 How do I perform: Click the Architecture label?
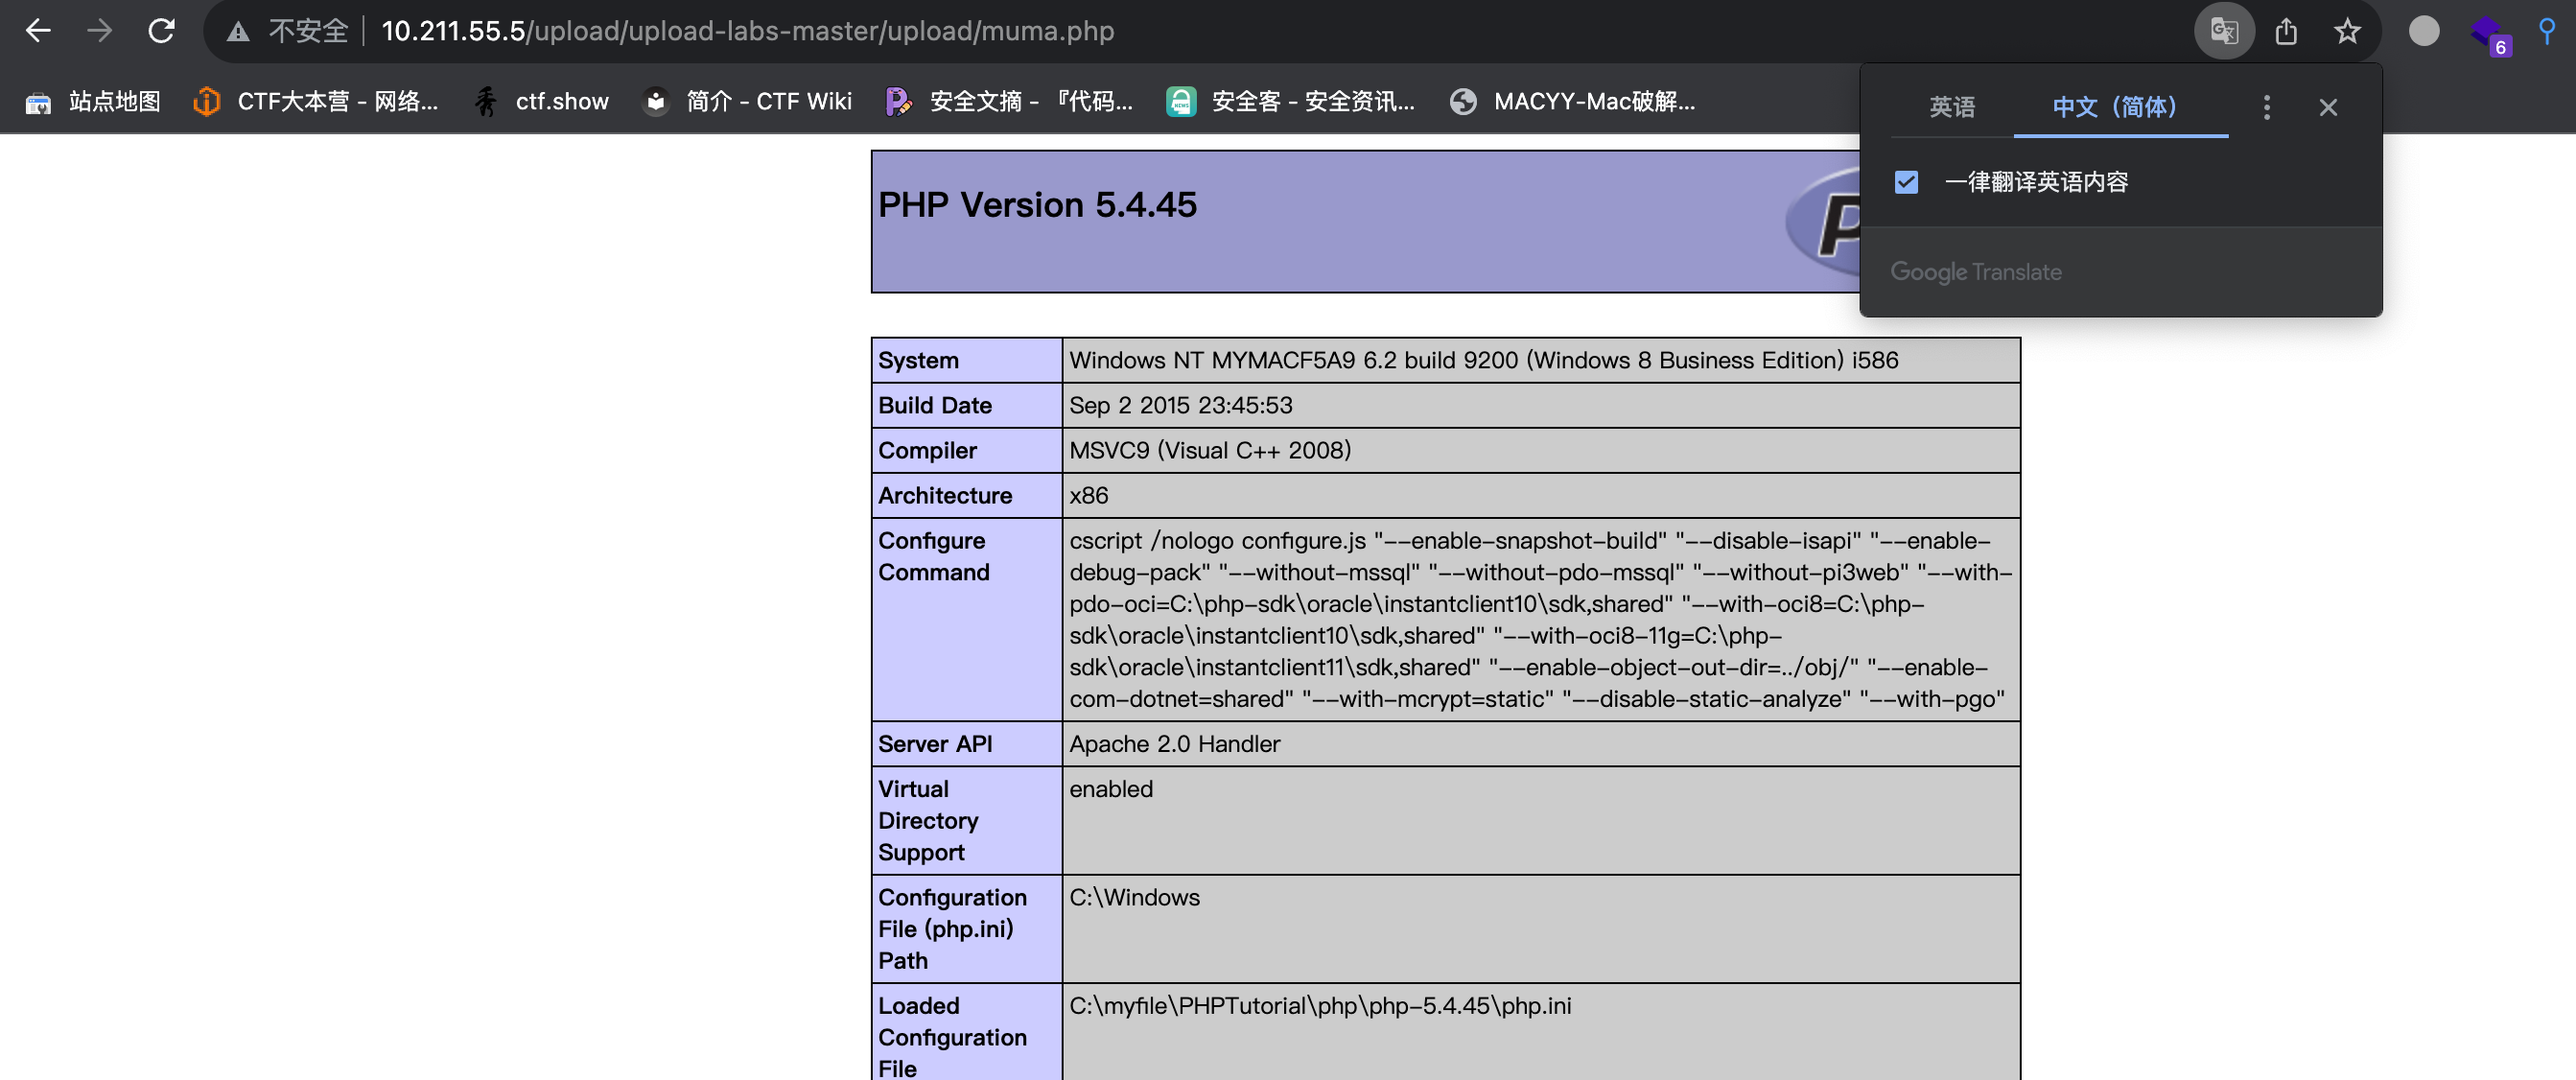click(945, 495)
